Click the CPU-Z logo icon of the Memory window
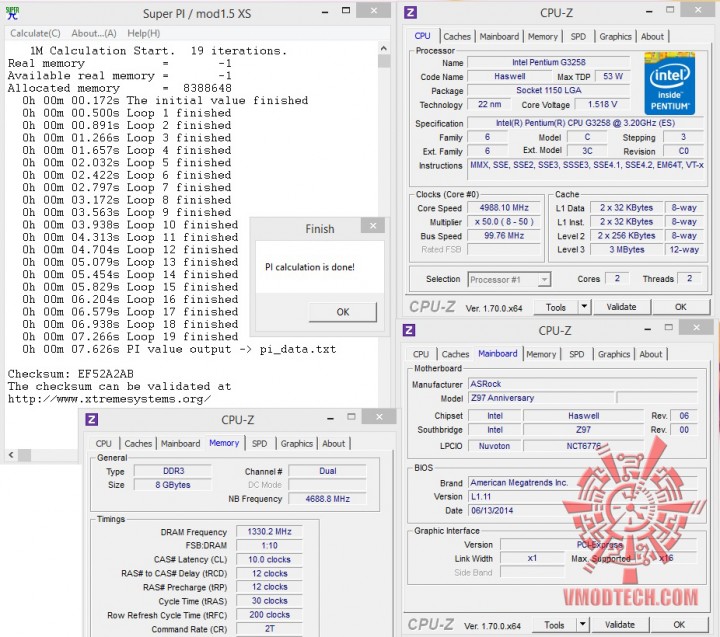Screen dimensions: 720x637 click(92, 419)
